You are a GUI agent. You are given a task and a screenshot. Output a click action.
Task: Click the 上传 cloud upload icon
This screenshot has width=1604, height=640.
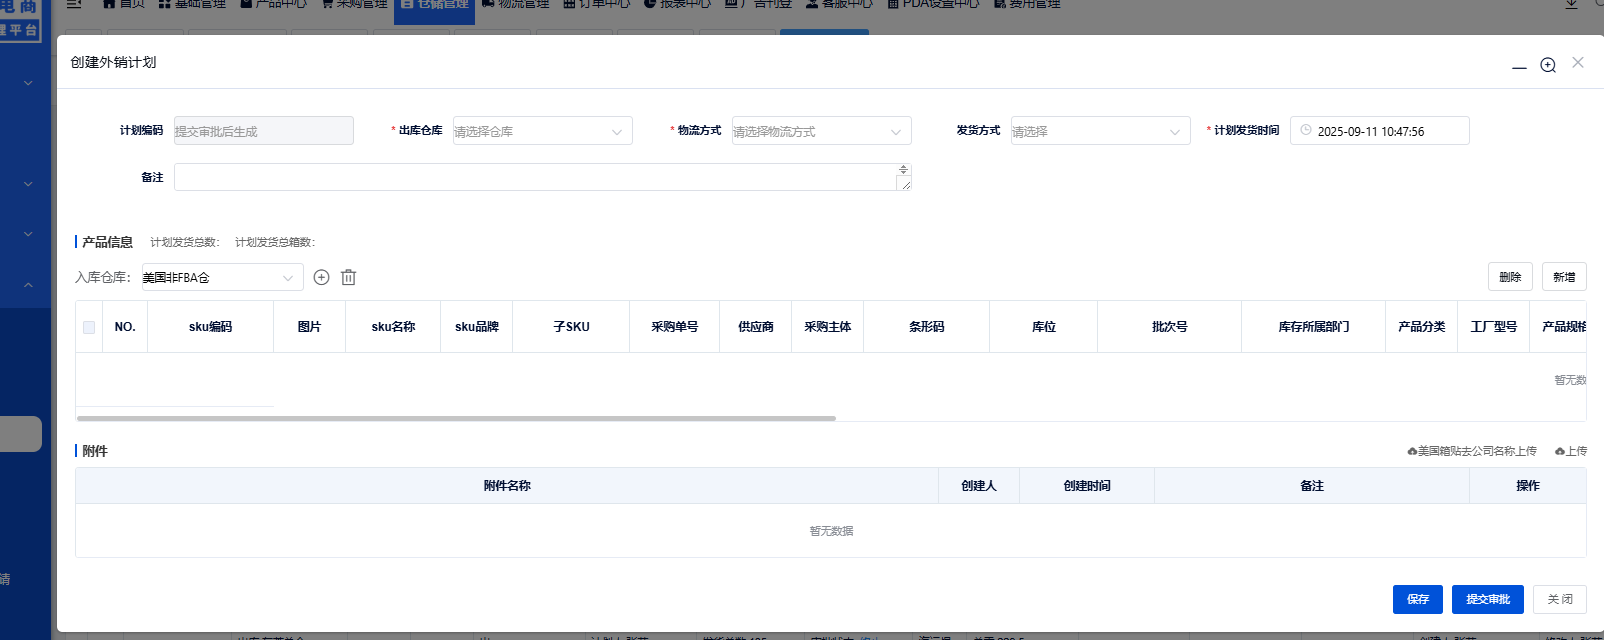pyautogui.click(x=1560, y=451)
